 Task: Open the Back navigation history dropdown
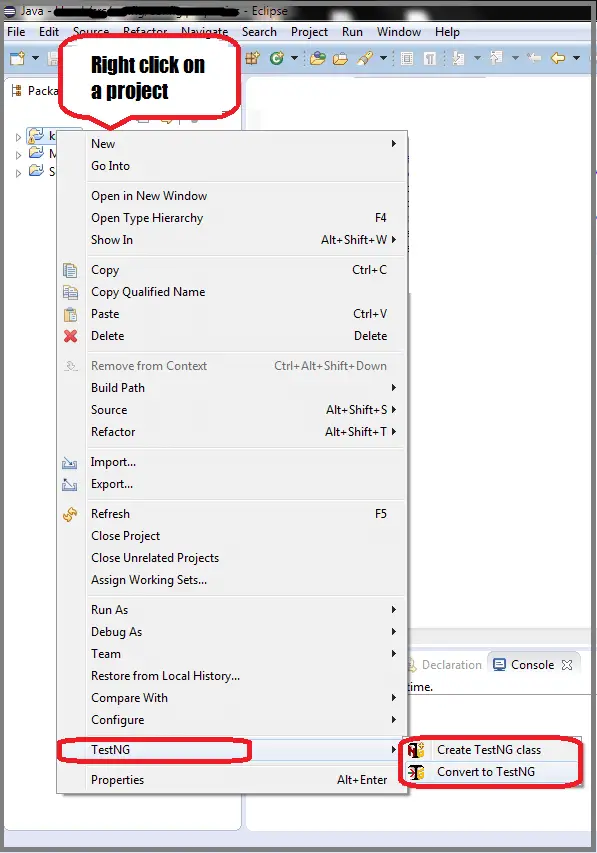(x=576, y=58)
